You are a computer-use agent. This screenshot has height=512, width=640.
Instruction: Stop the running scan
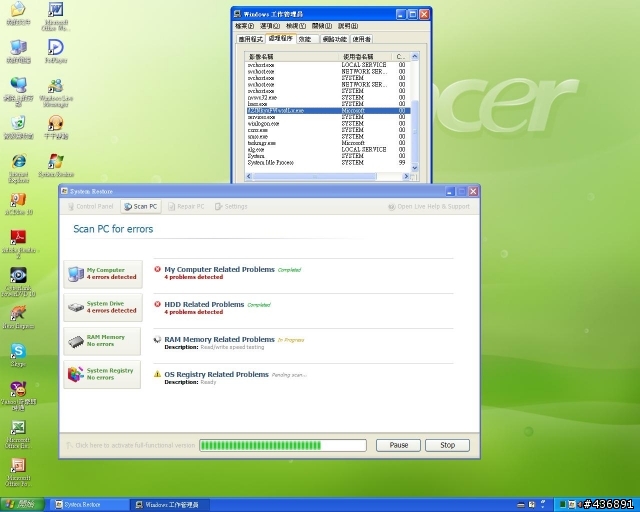click(447, 445)
